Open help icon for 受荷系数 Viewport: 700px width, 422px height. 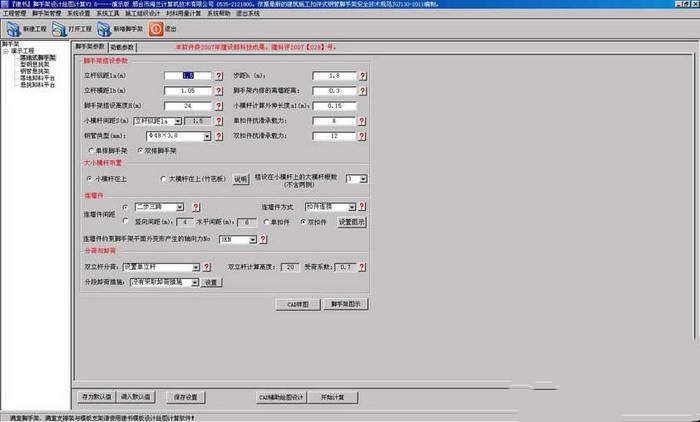point(362,267)
